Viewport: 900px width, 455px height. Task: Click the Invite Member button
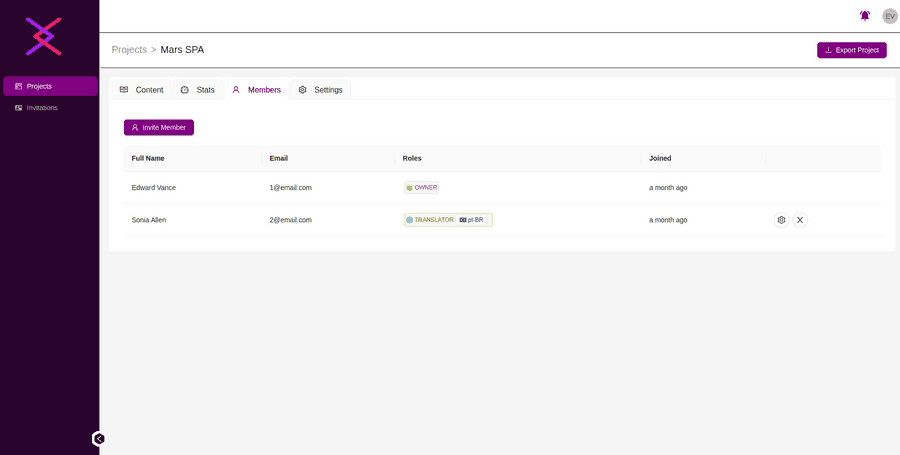coord(159,128)
